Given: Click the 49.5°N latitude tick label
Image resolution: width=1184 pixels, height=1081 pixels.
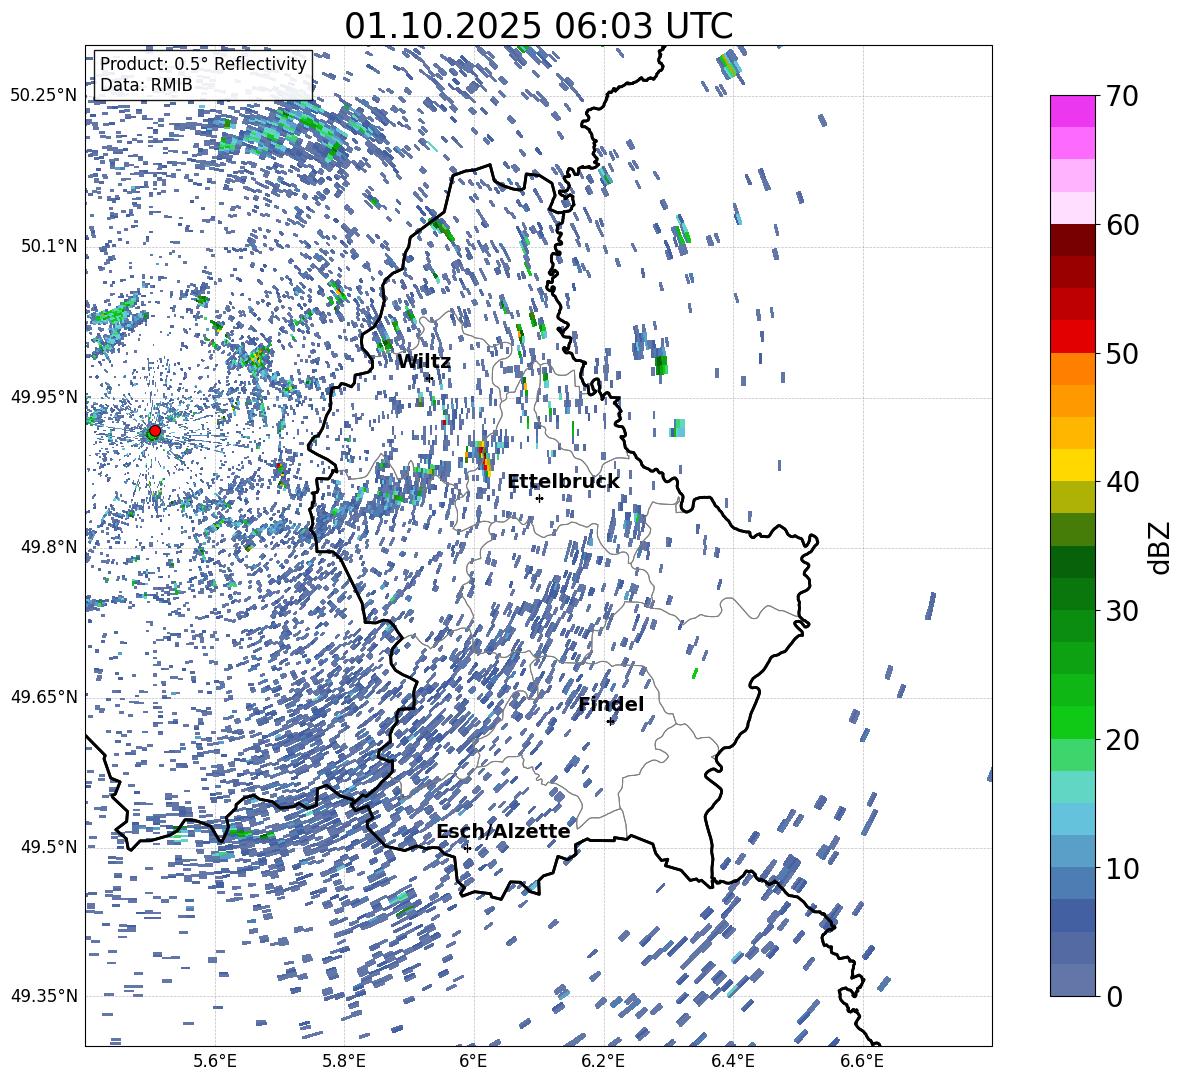Looking at the screenshot, I should [x=49, y=847].
